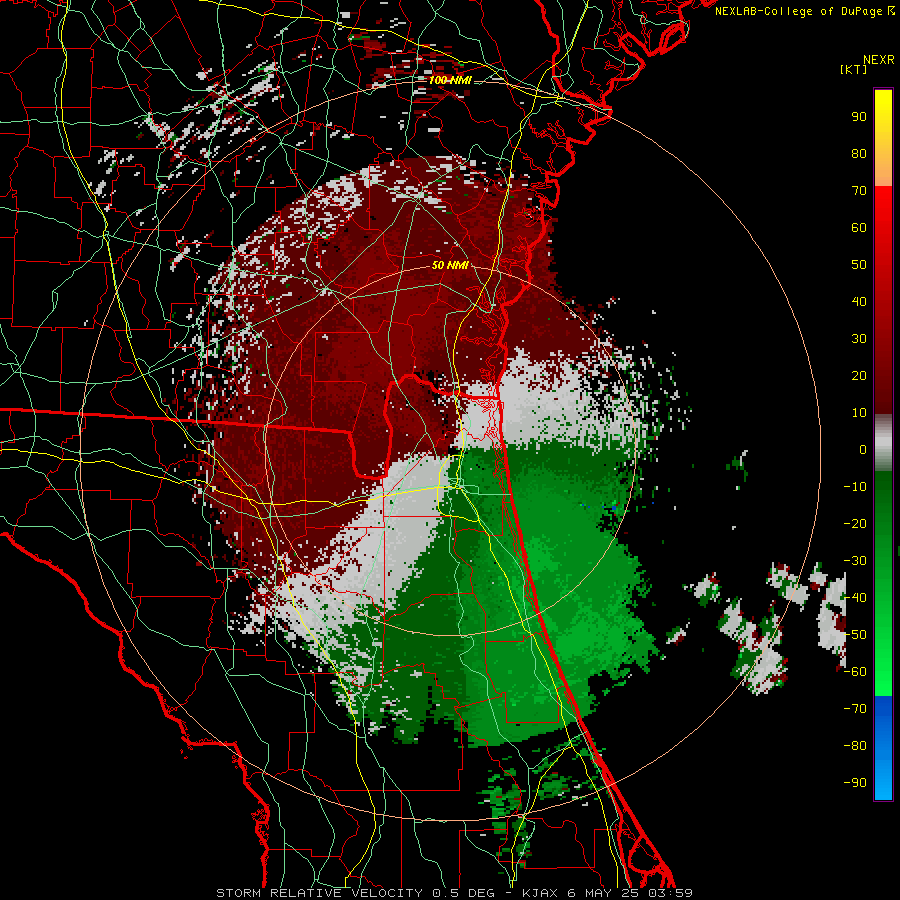
Task: Pick the gray zero-velocity segment of color bar
Action: (883, 443)
